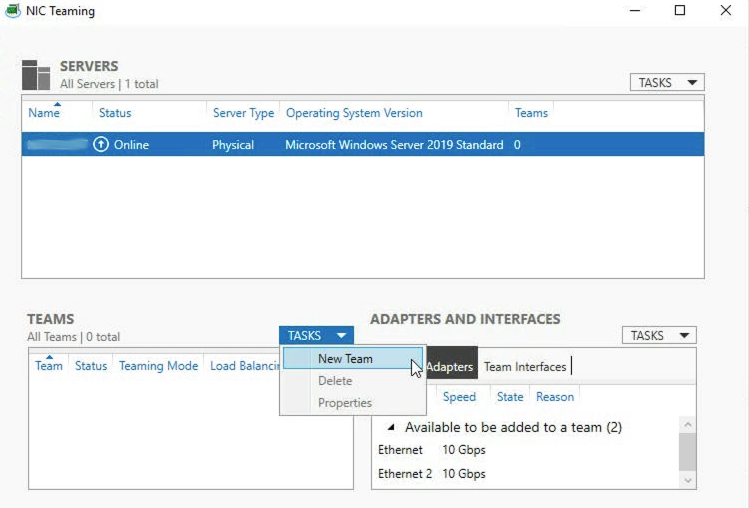The image size is (749, 508).
Task: Open the Servers TASKS dropdown
Action: pyautogui.click(x=667, y=83)
